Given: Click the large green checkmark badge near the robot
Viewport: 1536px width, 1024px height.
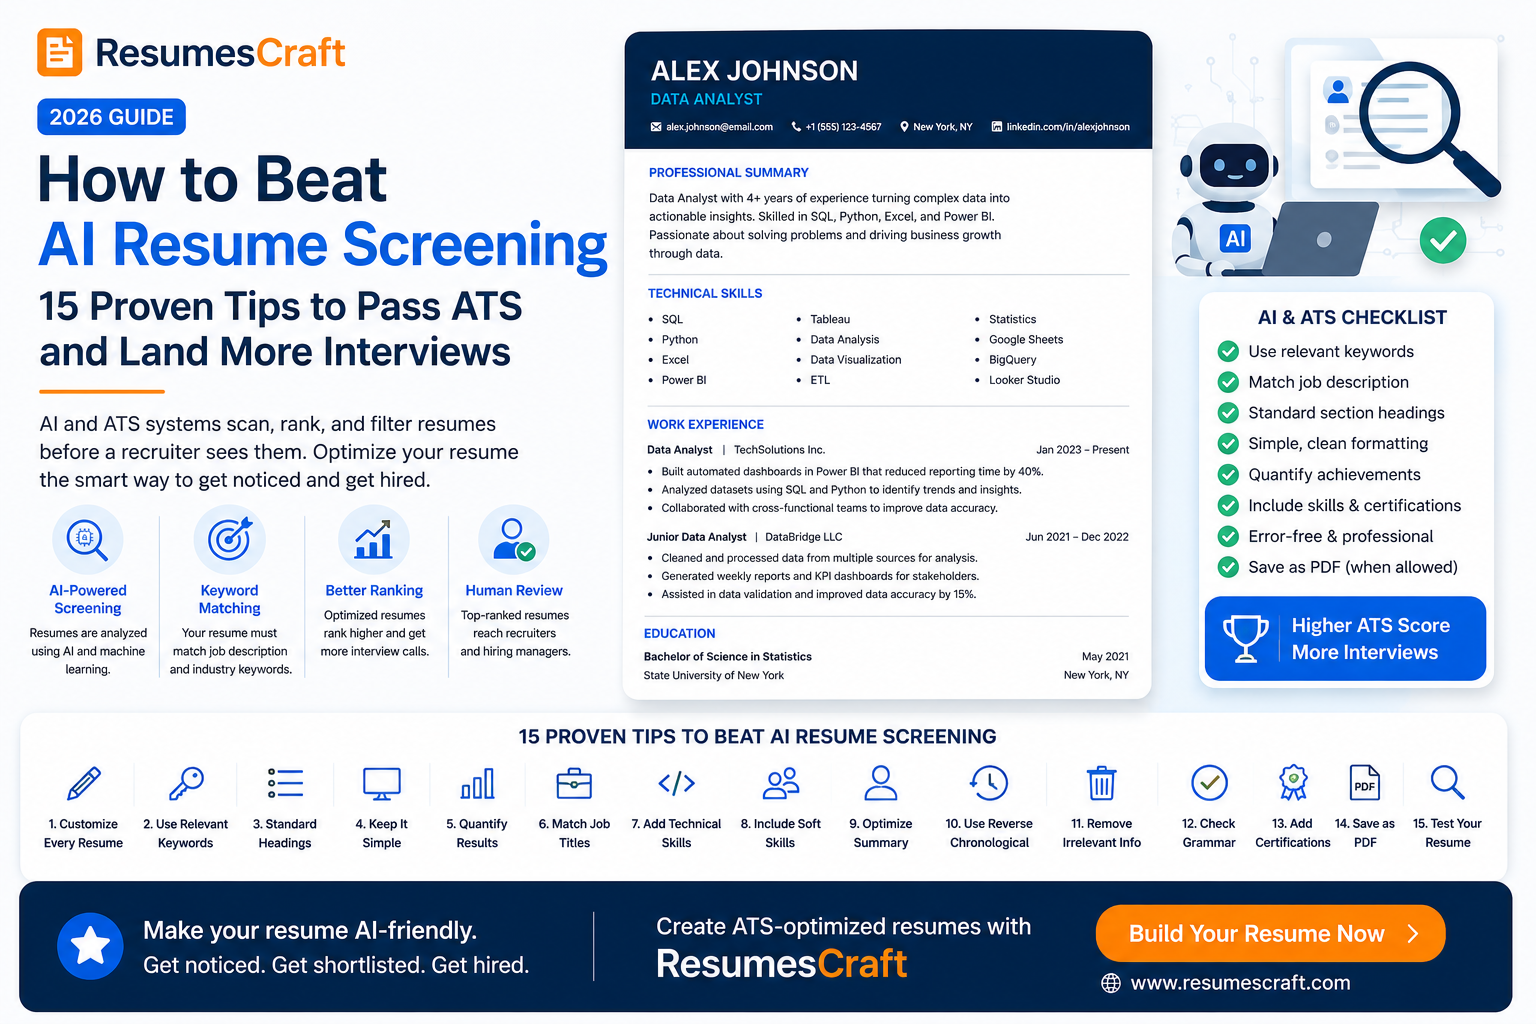Looking at the screenshot, I should point(1443,240).
